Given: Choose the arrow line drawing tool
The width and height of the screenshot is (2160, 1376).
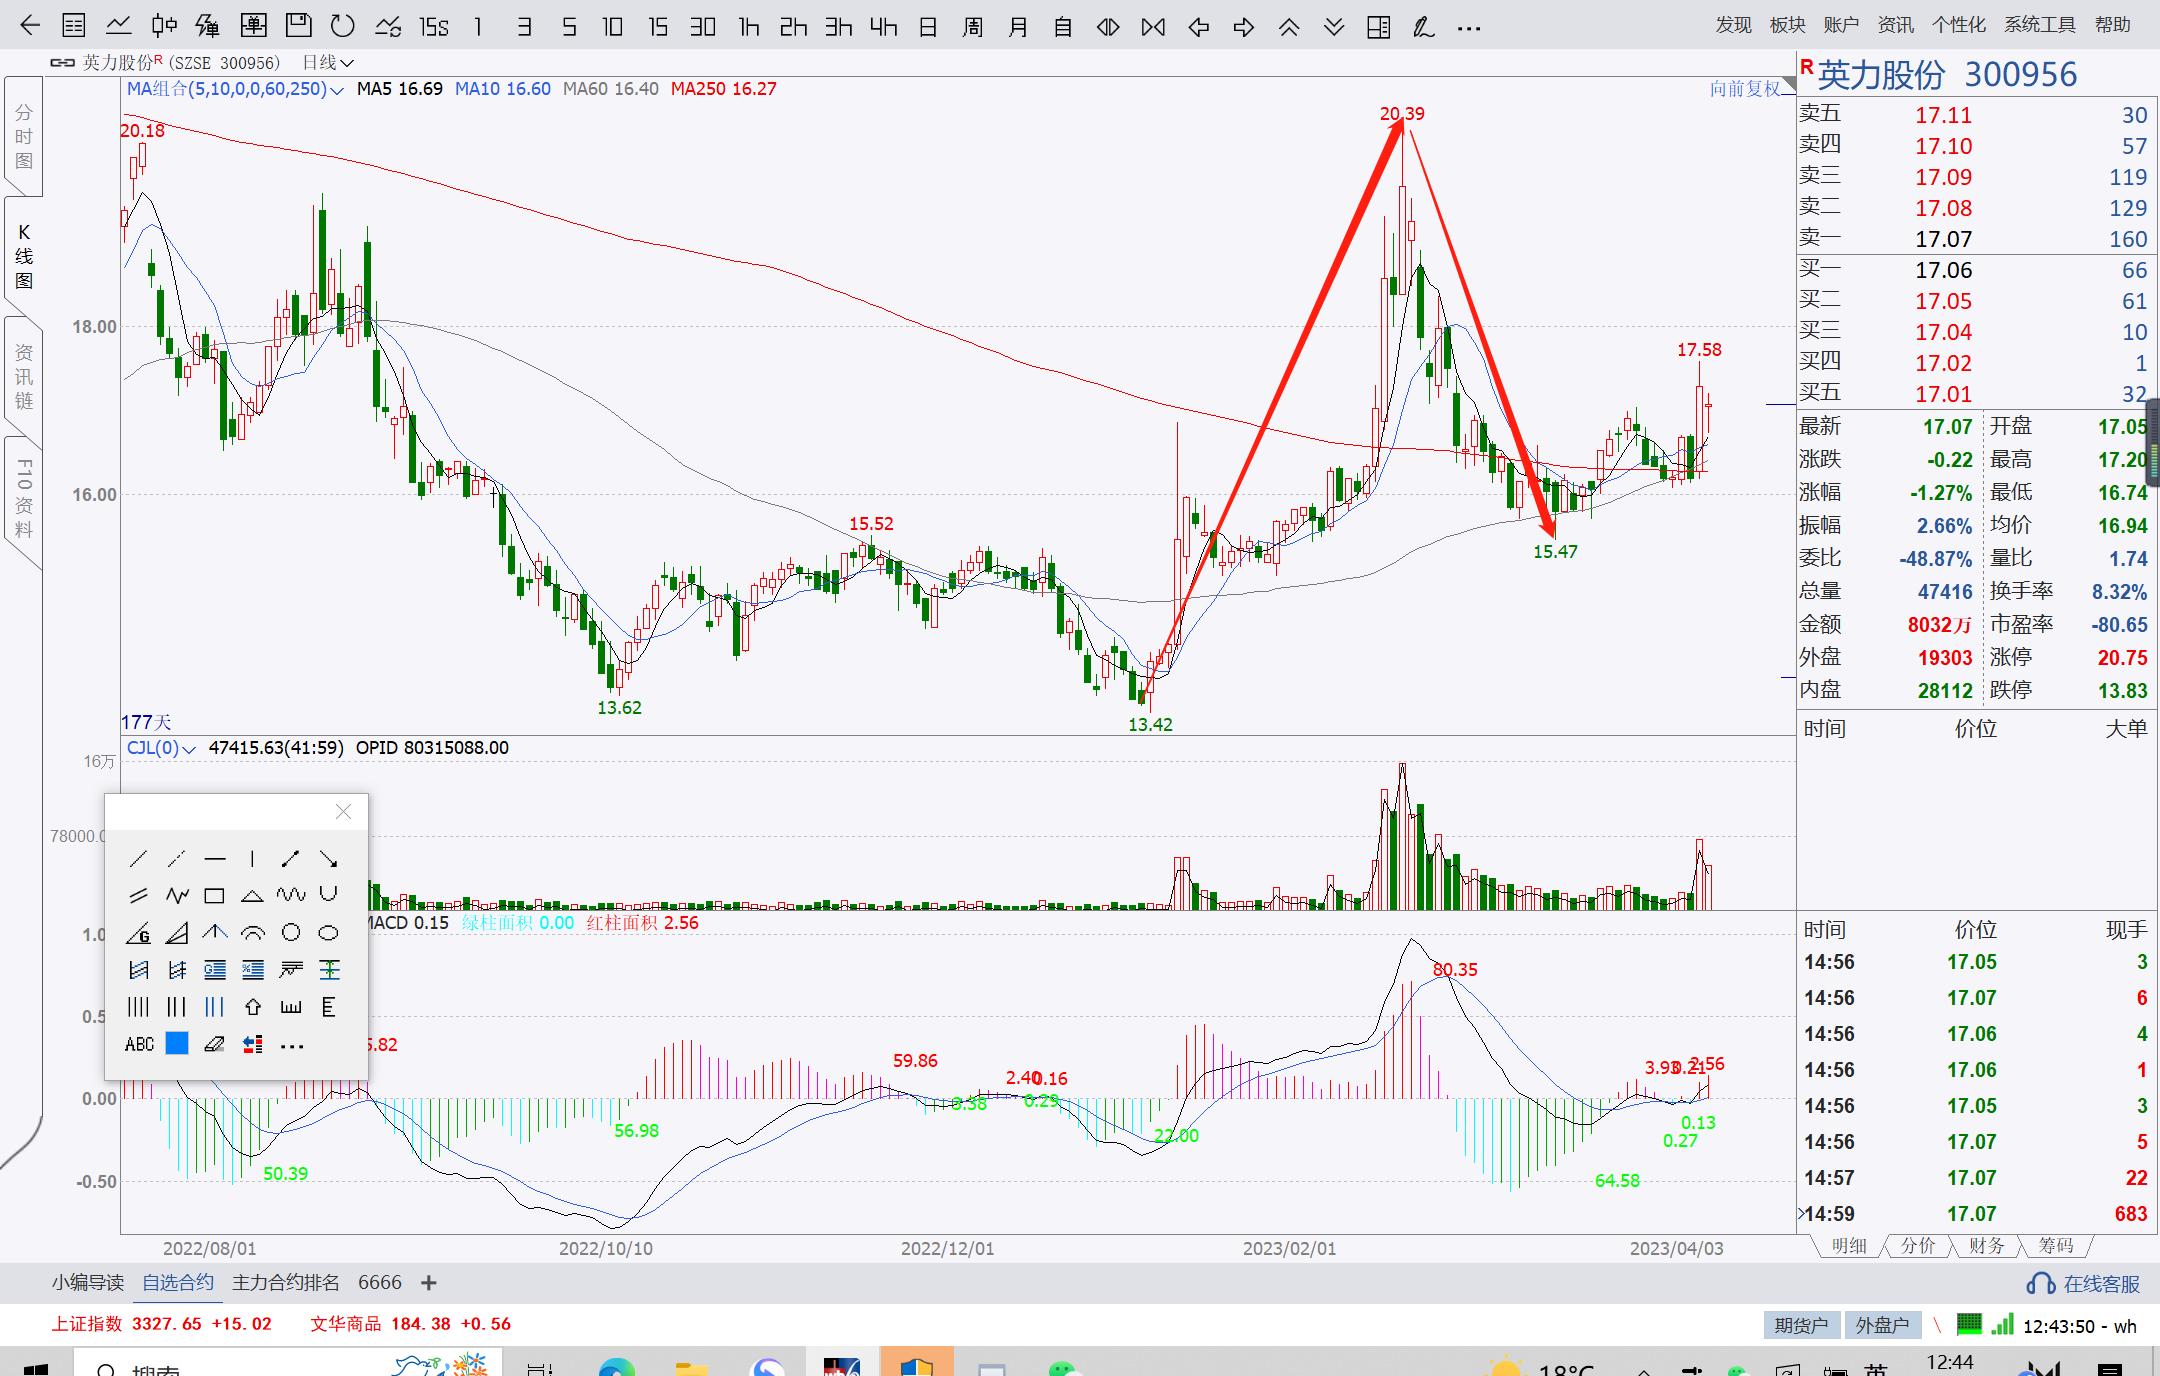Looking at the screenshot, I should coord(328,859).
